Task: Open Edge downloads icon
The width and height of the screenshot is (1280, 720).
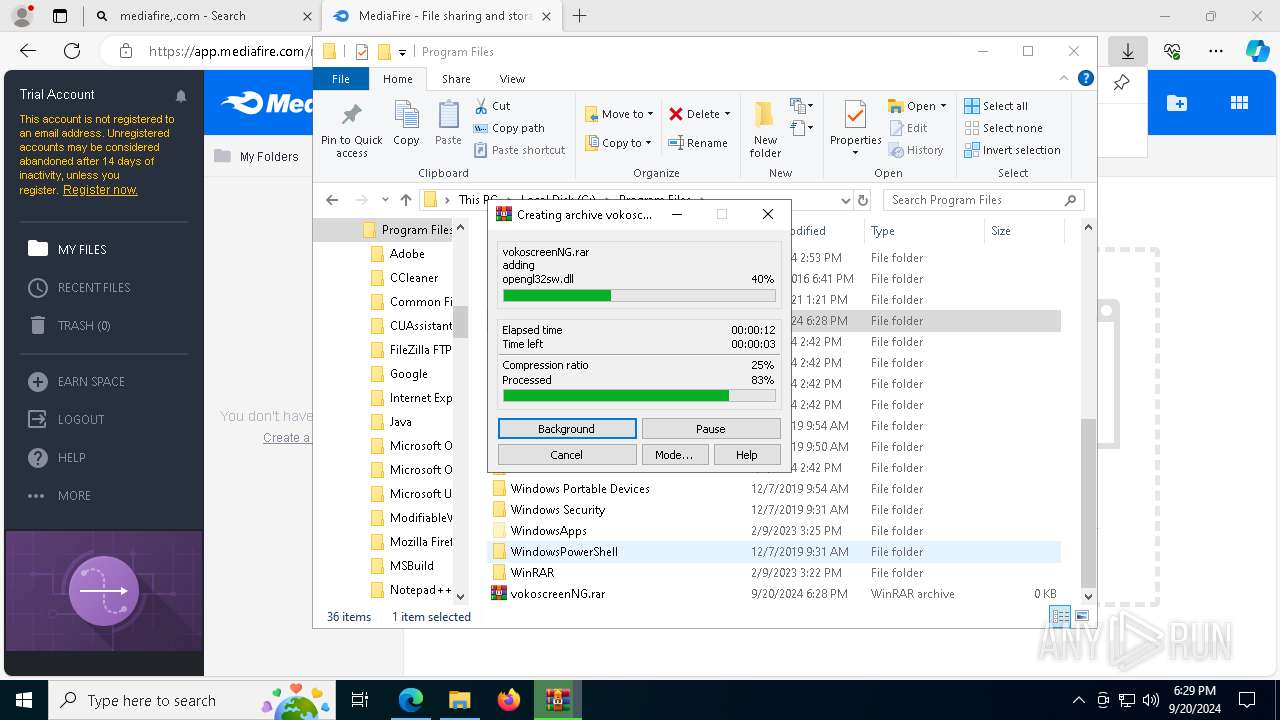Action: (x=1127, y=51)
